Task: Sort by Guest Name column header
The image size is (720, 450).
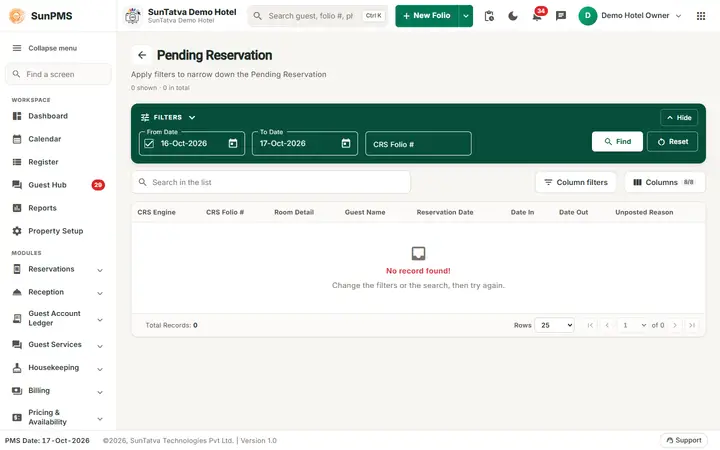Action: 365,212
